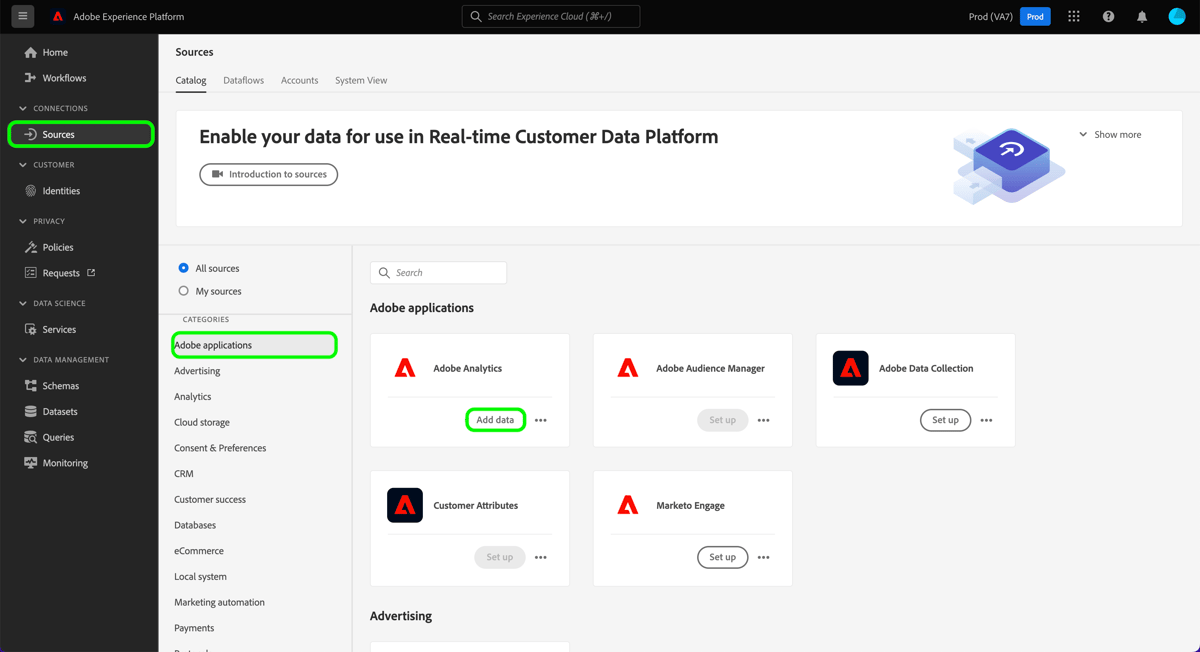This screenshot has width=1200, height=652.
Task: Select Schemas under Data Management
Action: [x=62, y=385]
